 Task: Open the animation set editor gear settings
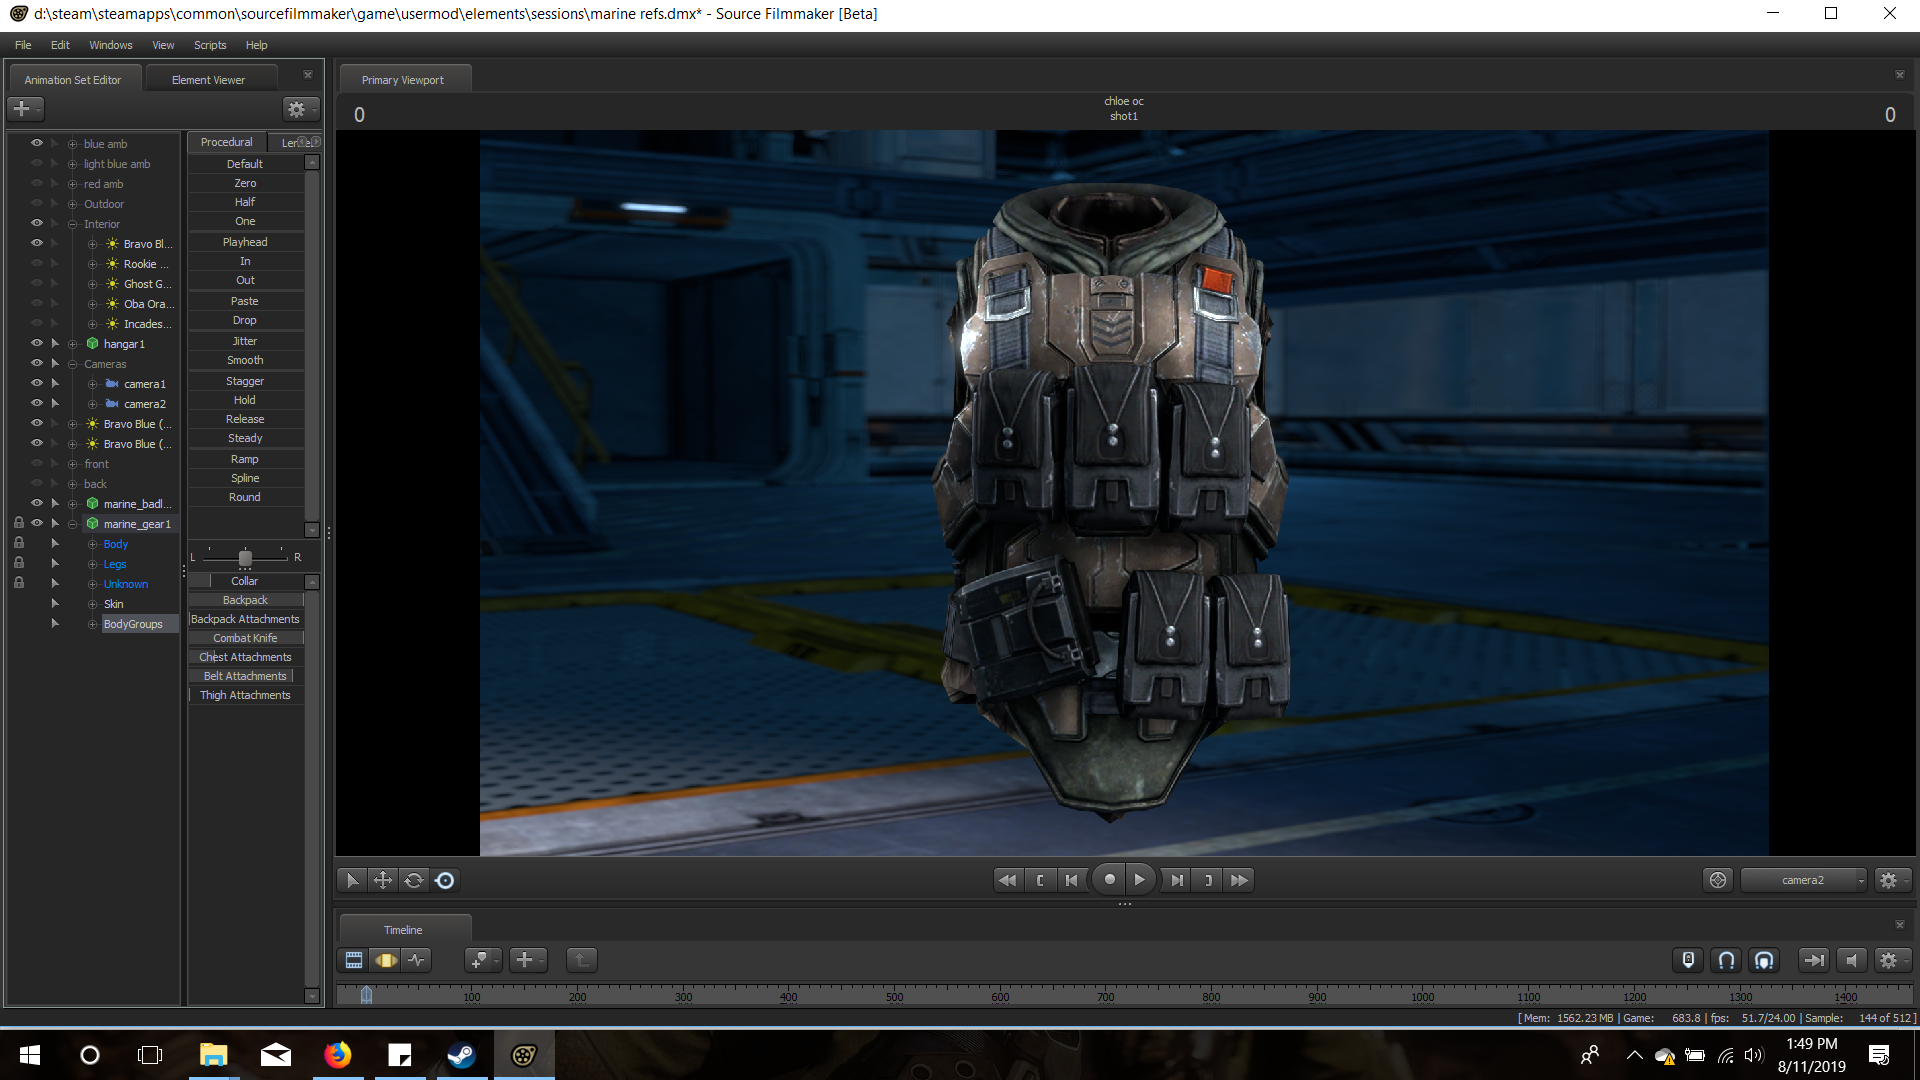tap(297, 109)
